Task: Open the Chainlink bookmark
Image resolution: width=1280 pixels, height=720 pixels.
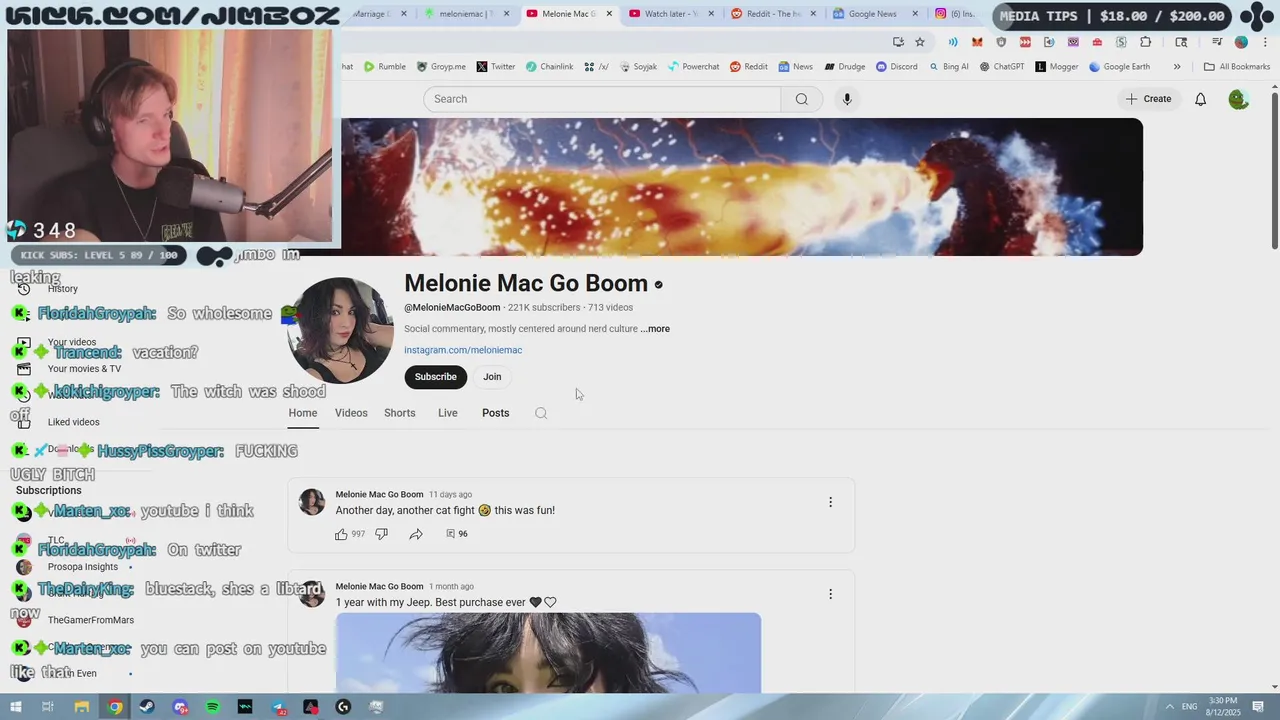Action: [550, 67]
